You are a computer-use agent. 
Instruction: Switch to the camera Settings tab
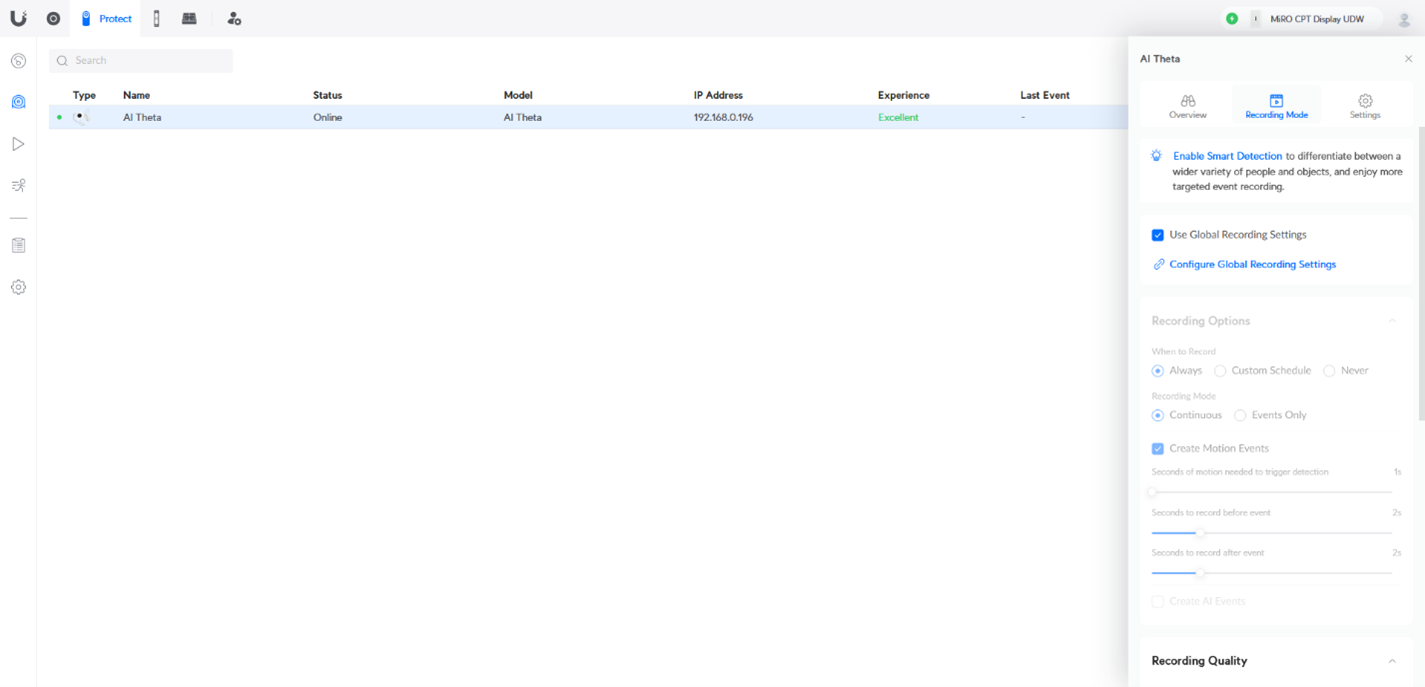[1364, 106]
